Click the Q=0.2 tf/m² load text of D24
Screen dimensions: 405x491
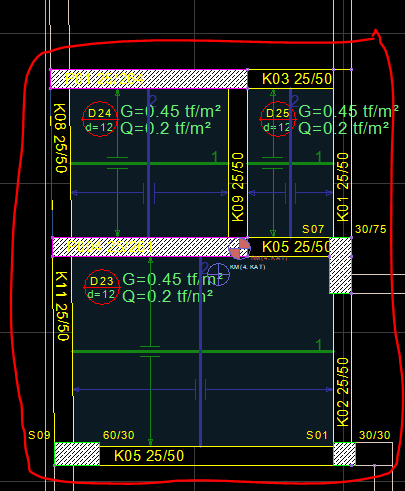166,128
